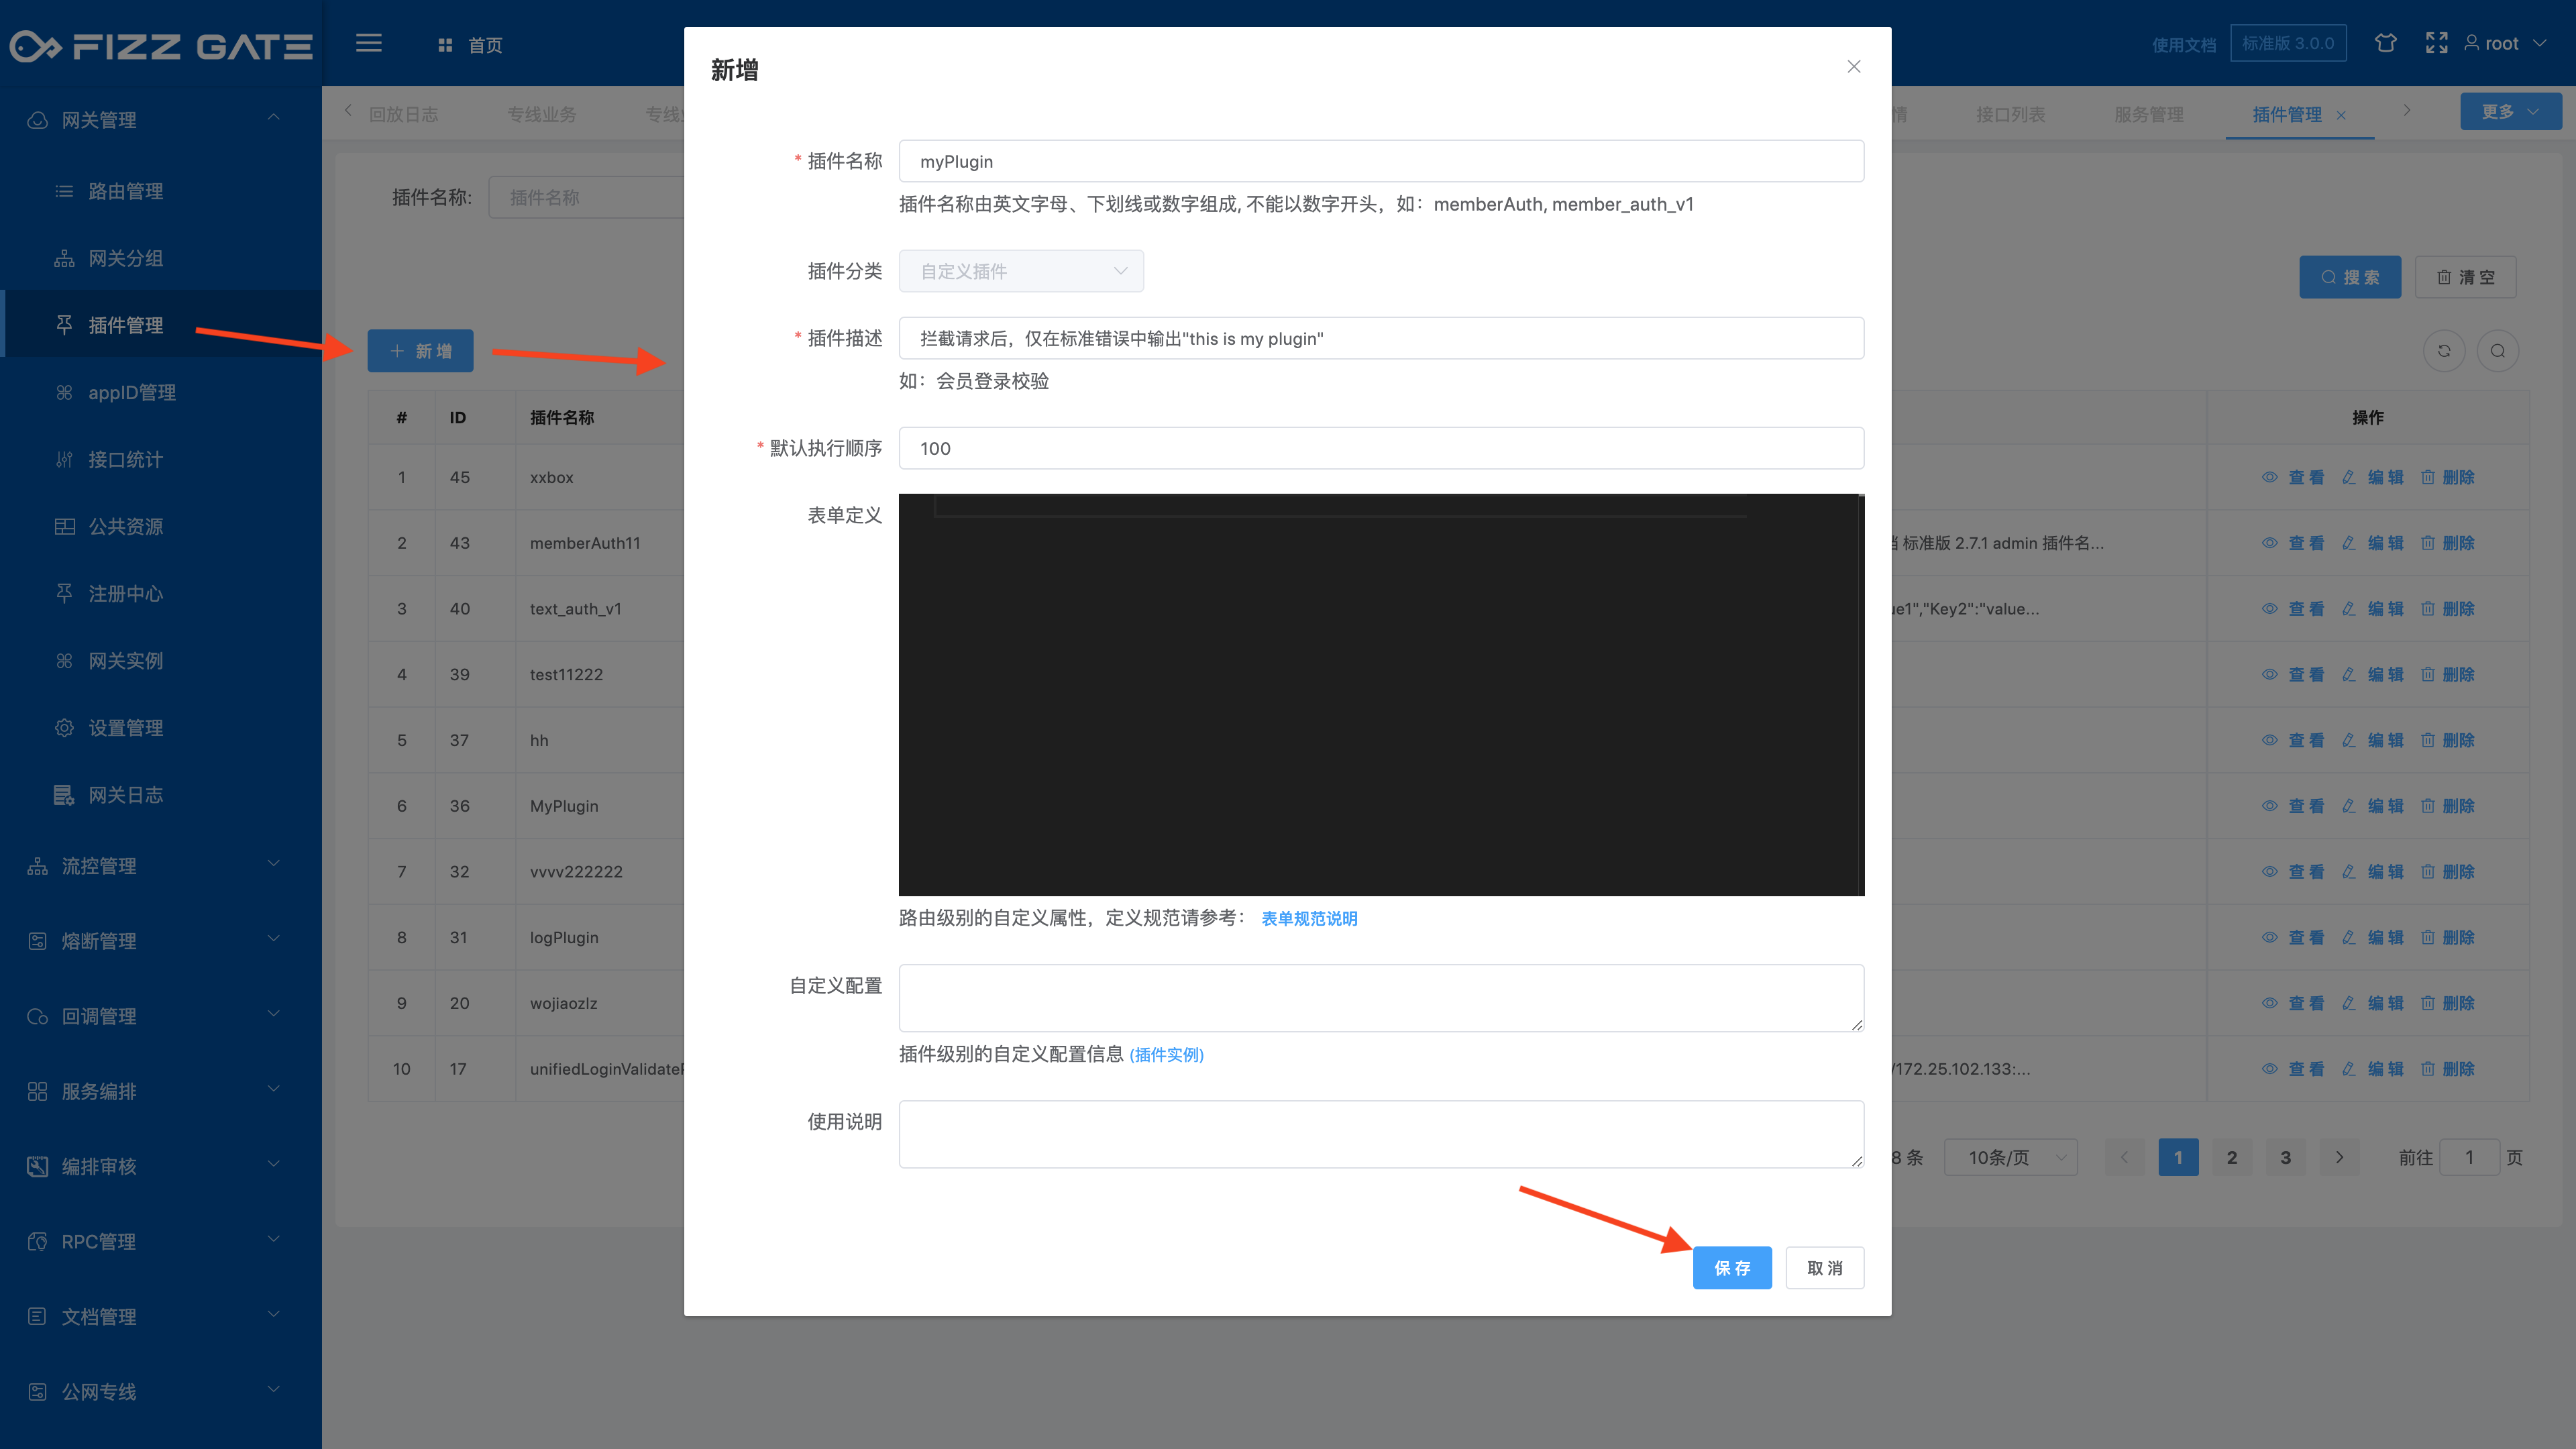
Task: Expand the 流控管理 sidebar group
Action: 161,866
